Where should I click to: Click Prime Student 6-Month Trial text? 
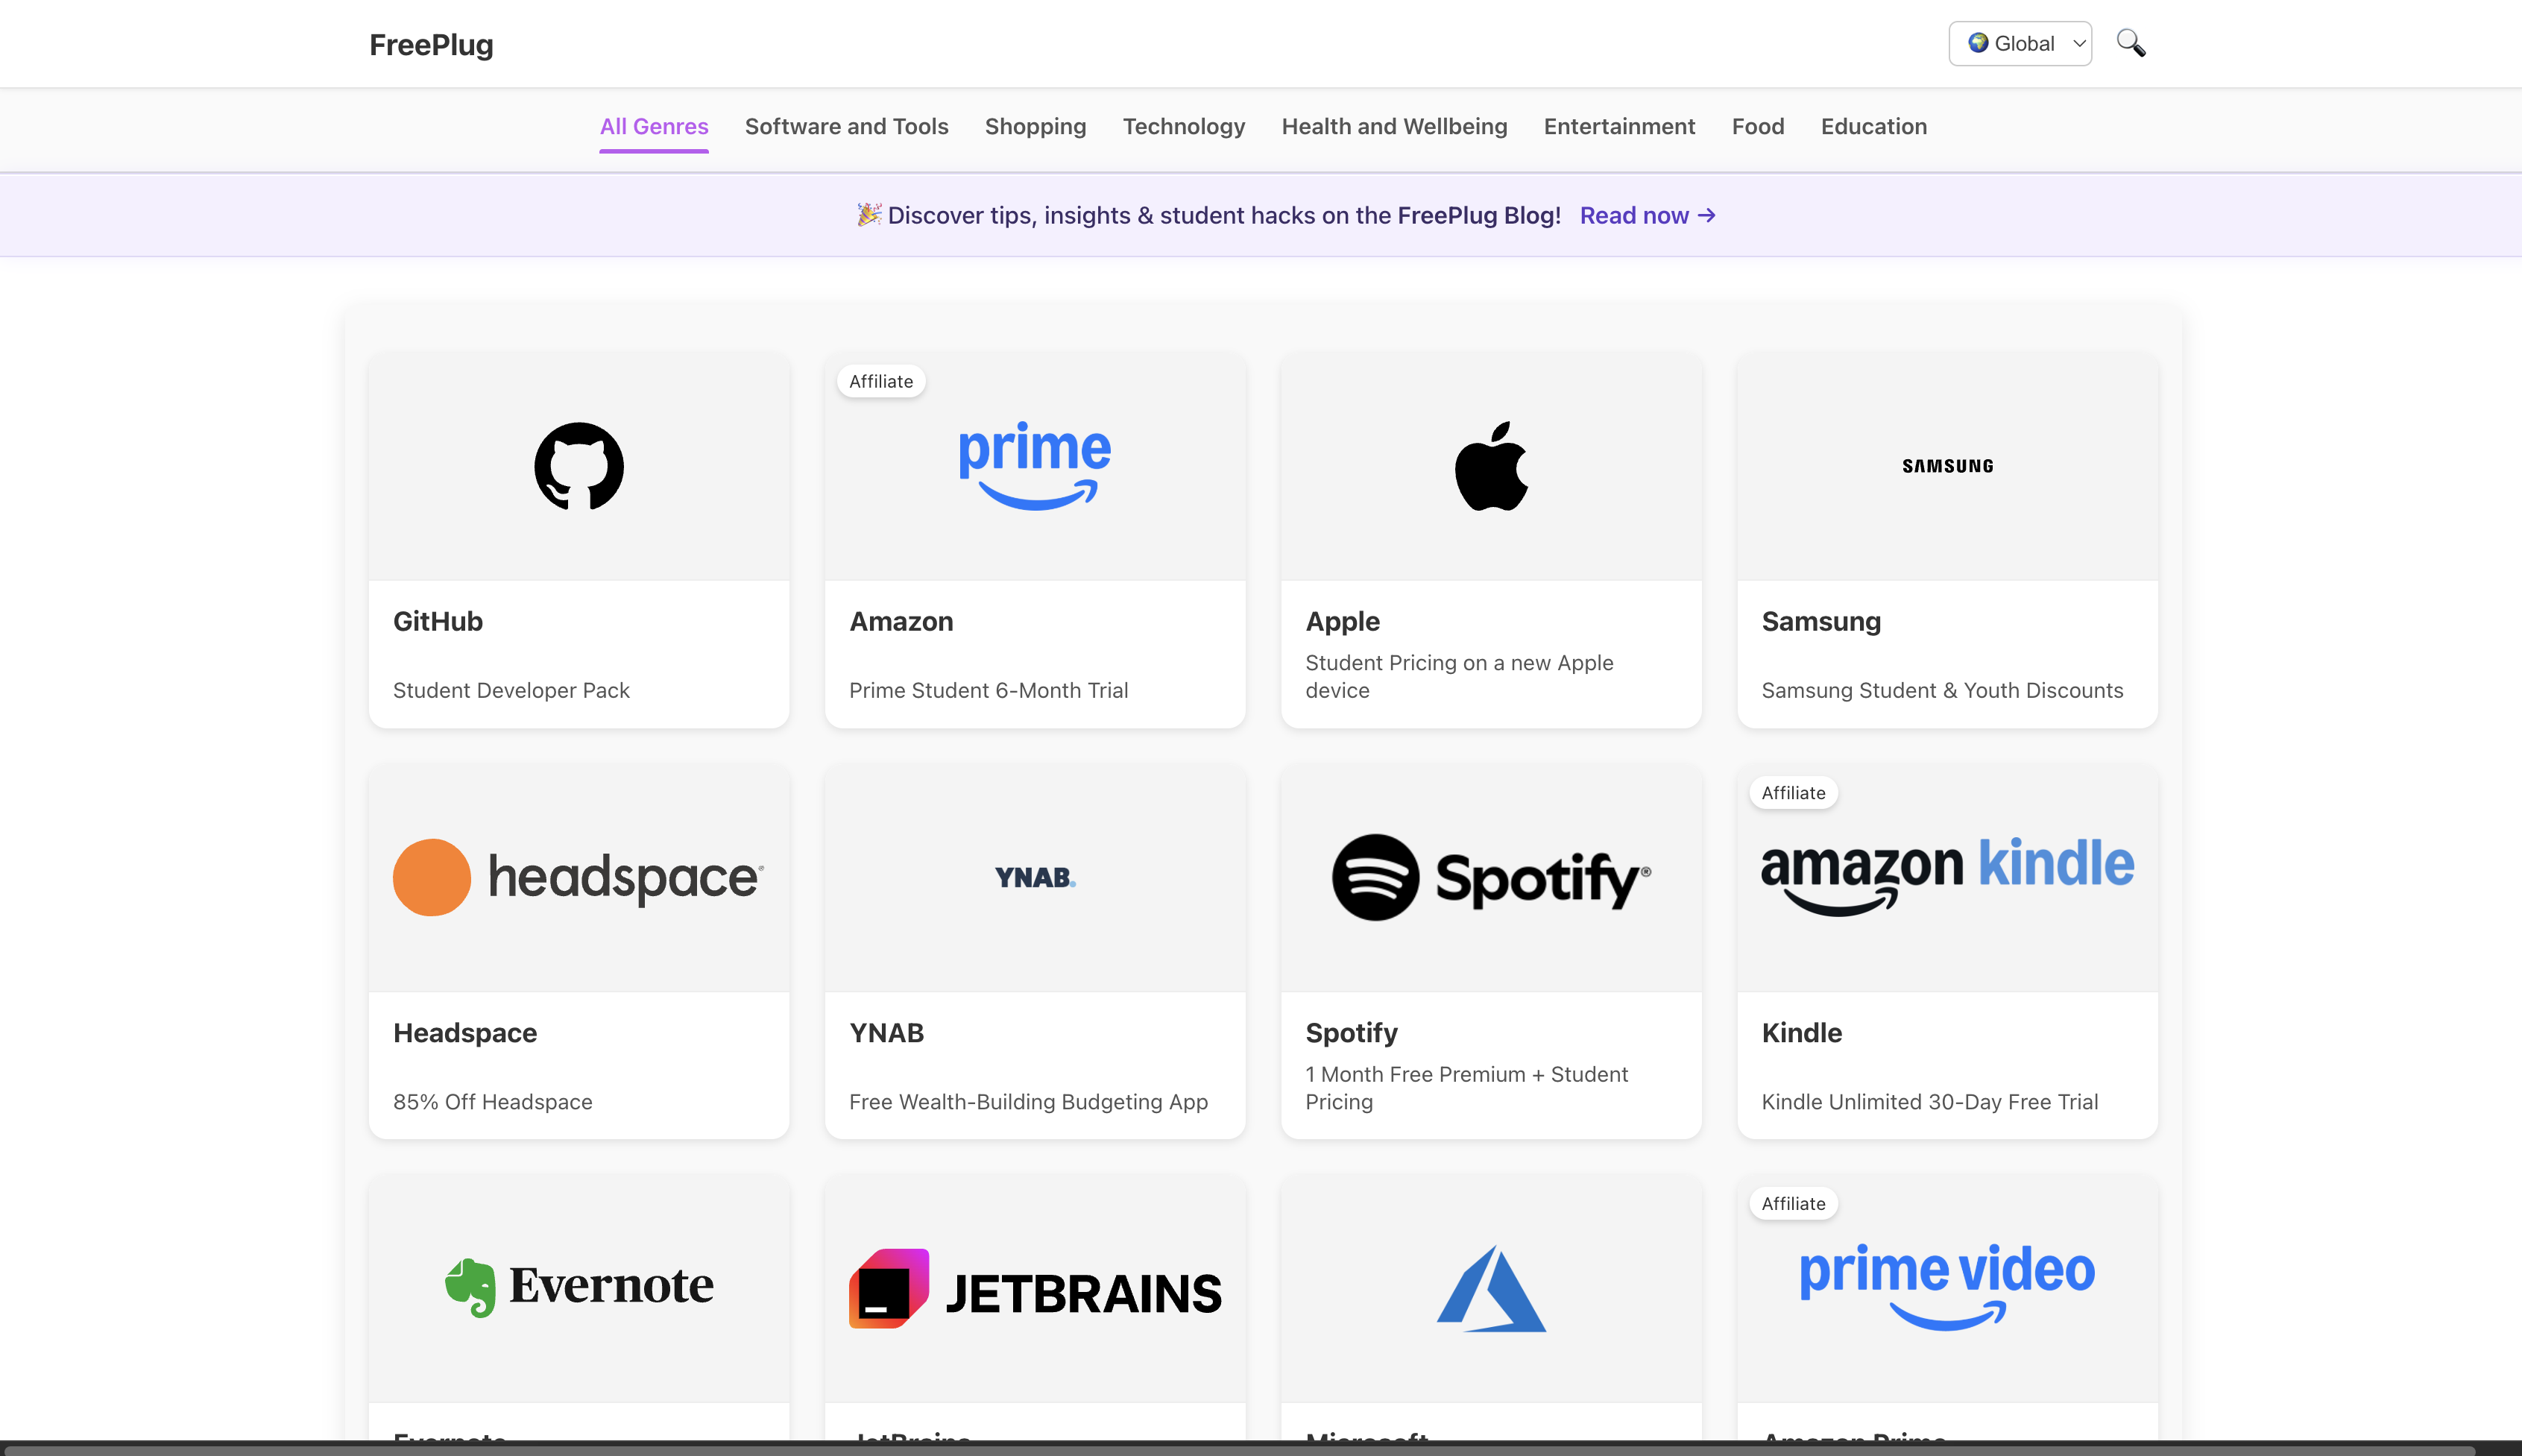pos(988,690)
